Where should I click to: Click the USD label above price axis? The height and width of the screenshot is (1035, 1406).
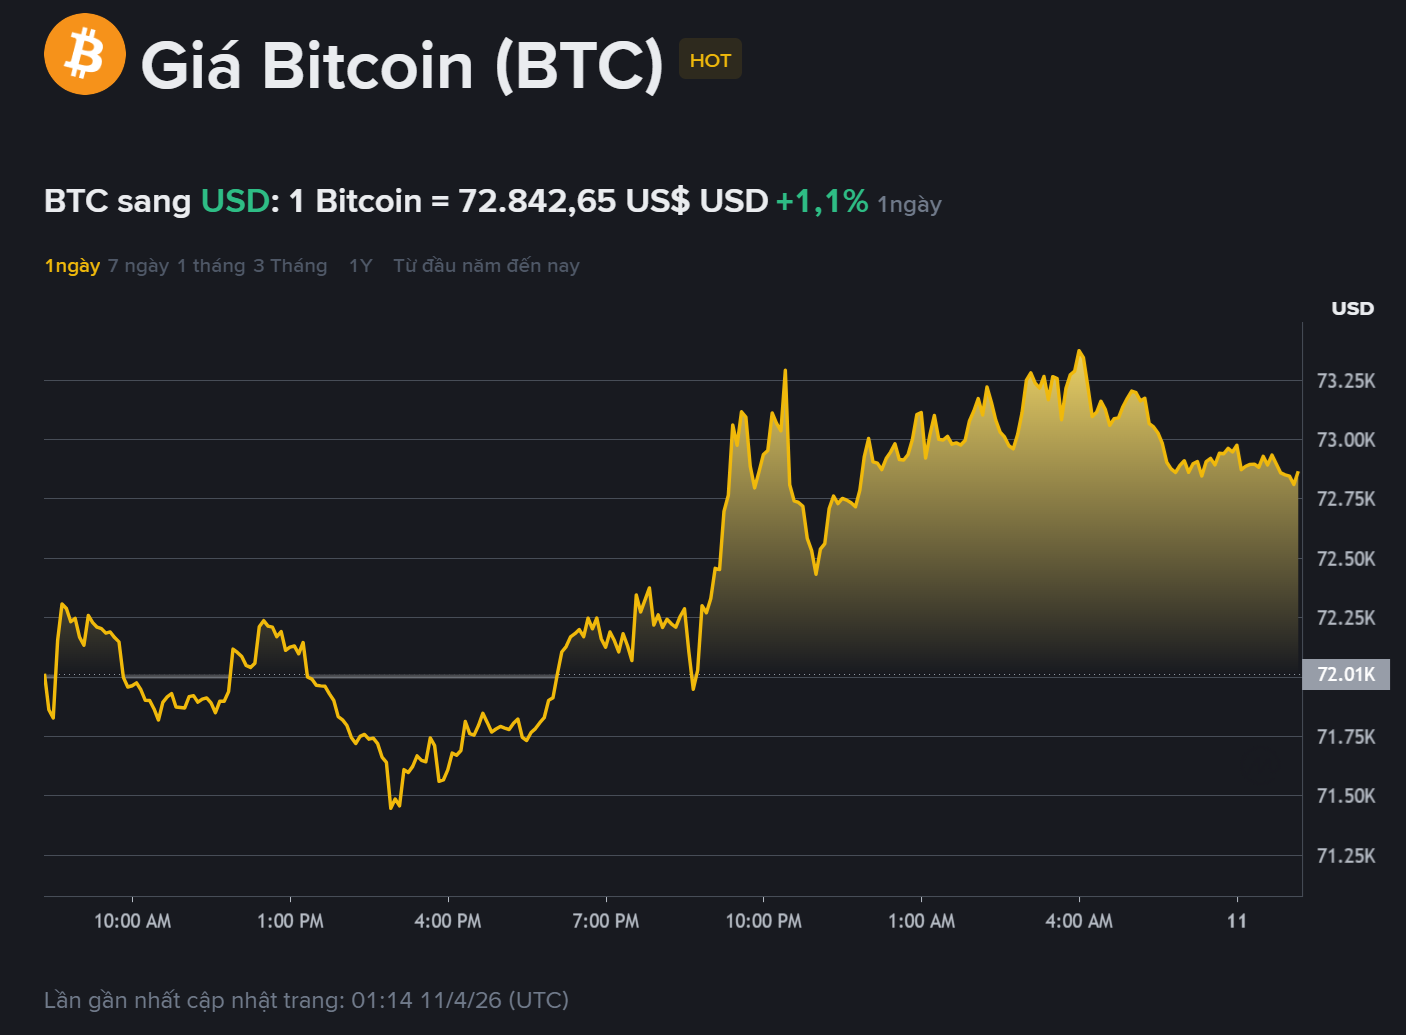(1352, 309)
